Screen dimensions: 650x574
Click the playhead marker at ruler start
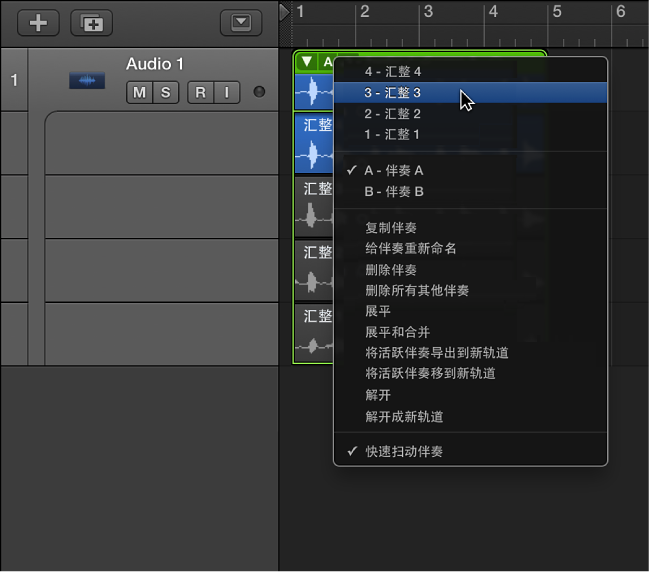click(x=285, y=11)
